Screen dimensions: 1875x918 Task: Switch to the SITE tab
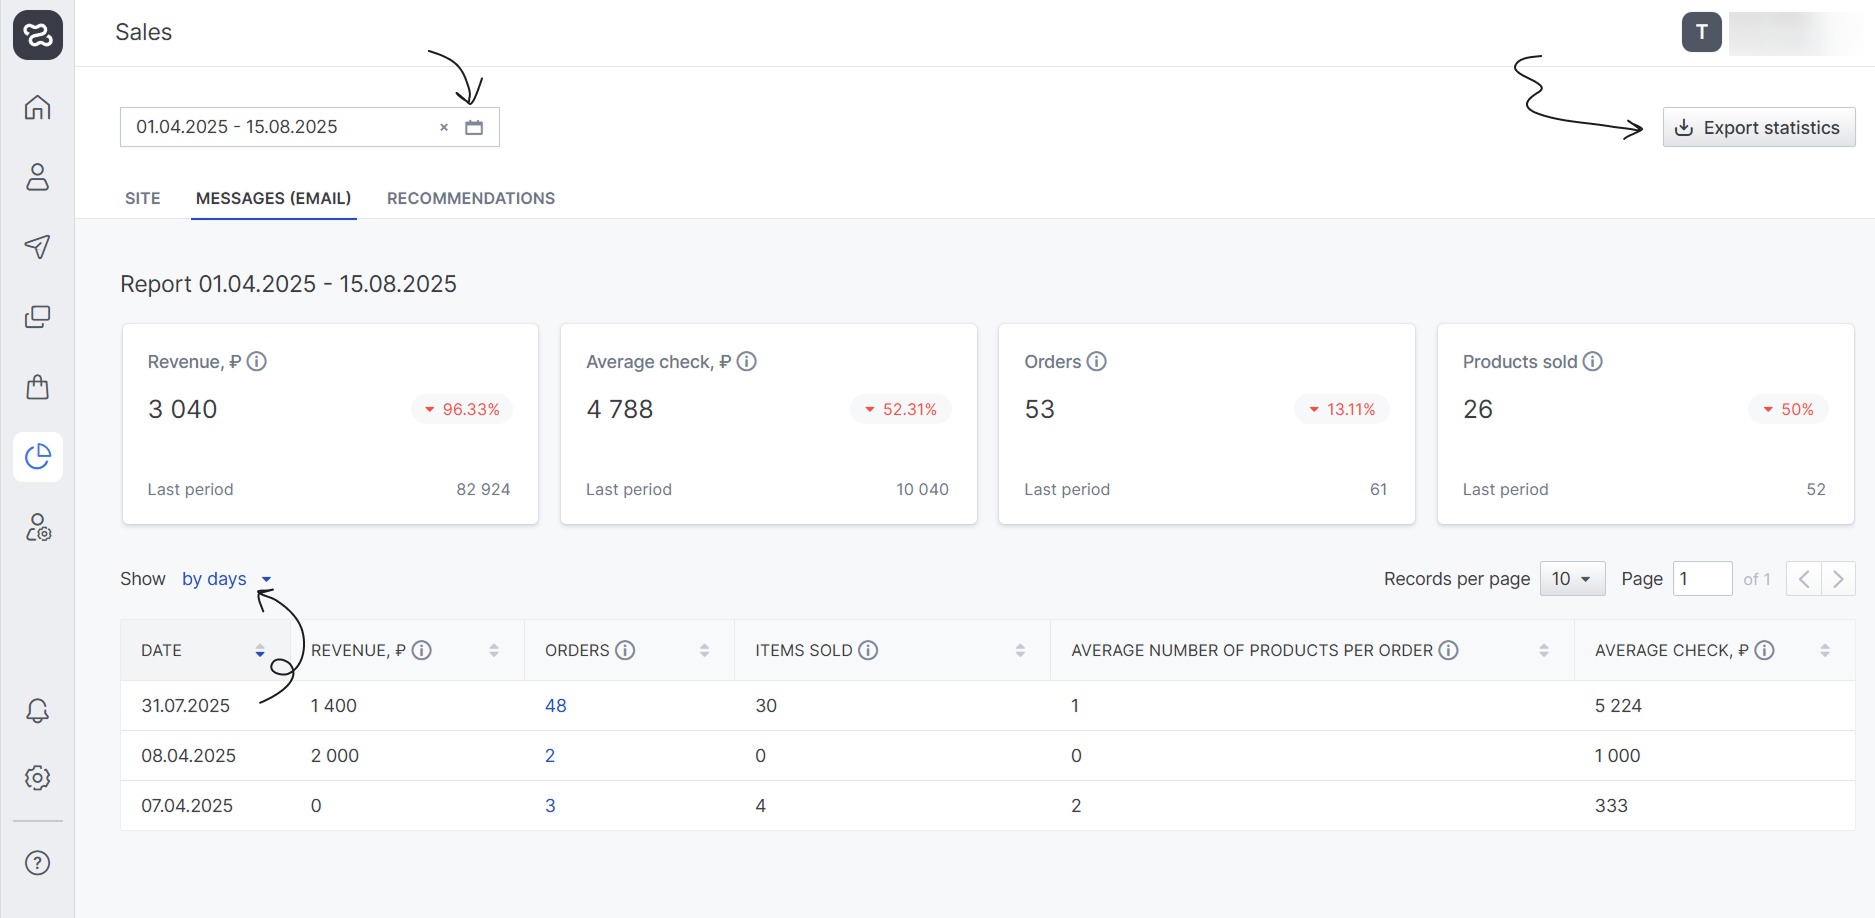(x=142, y=198)
